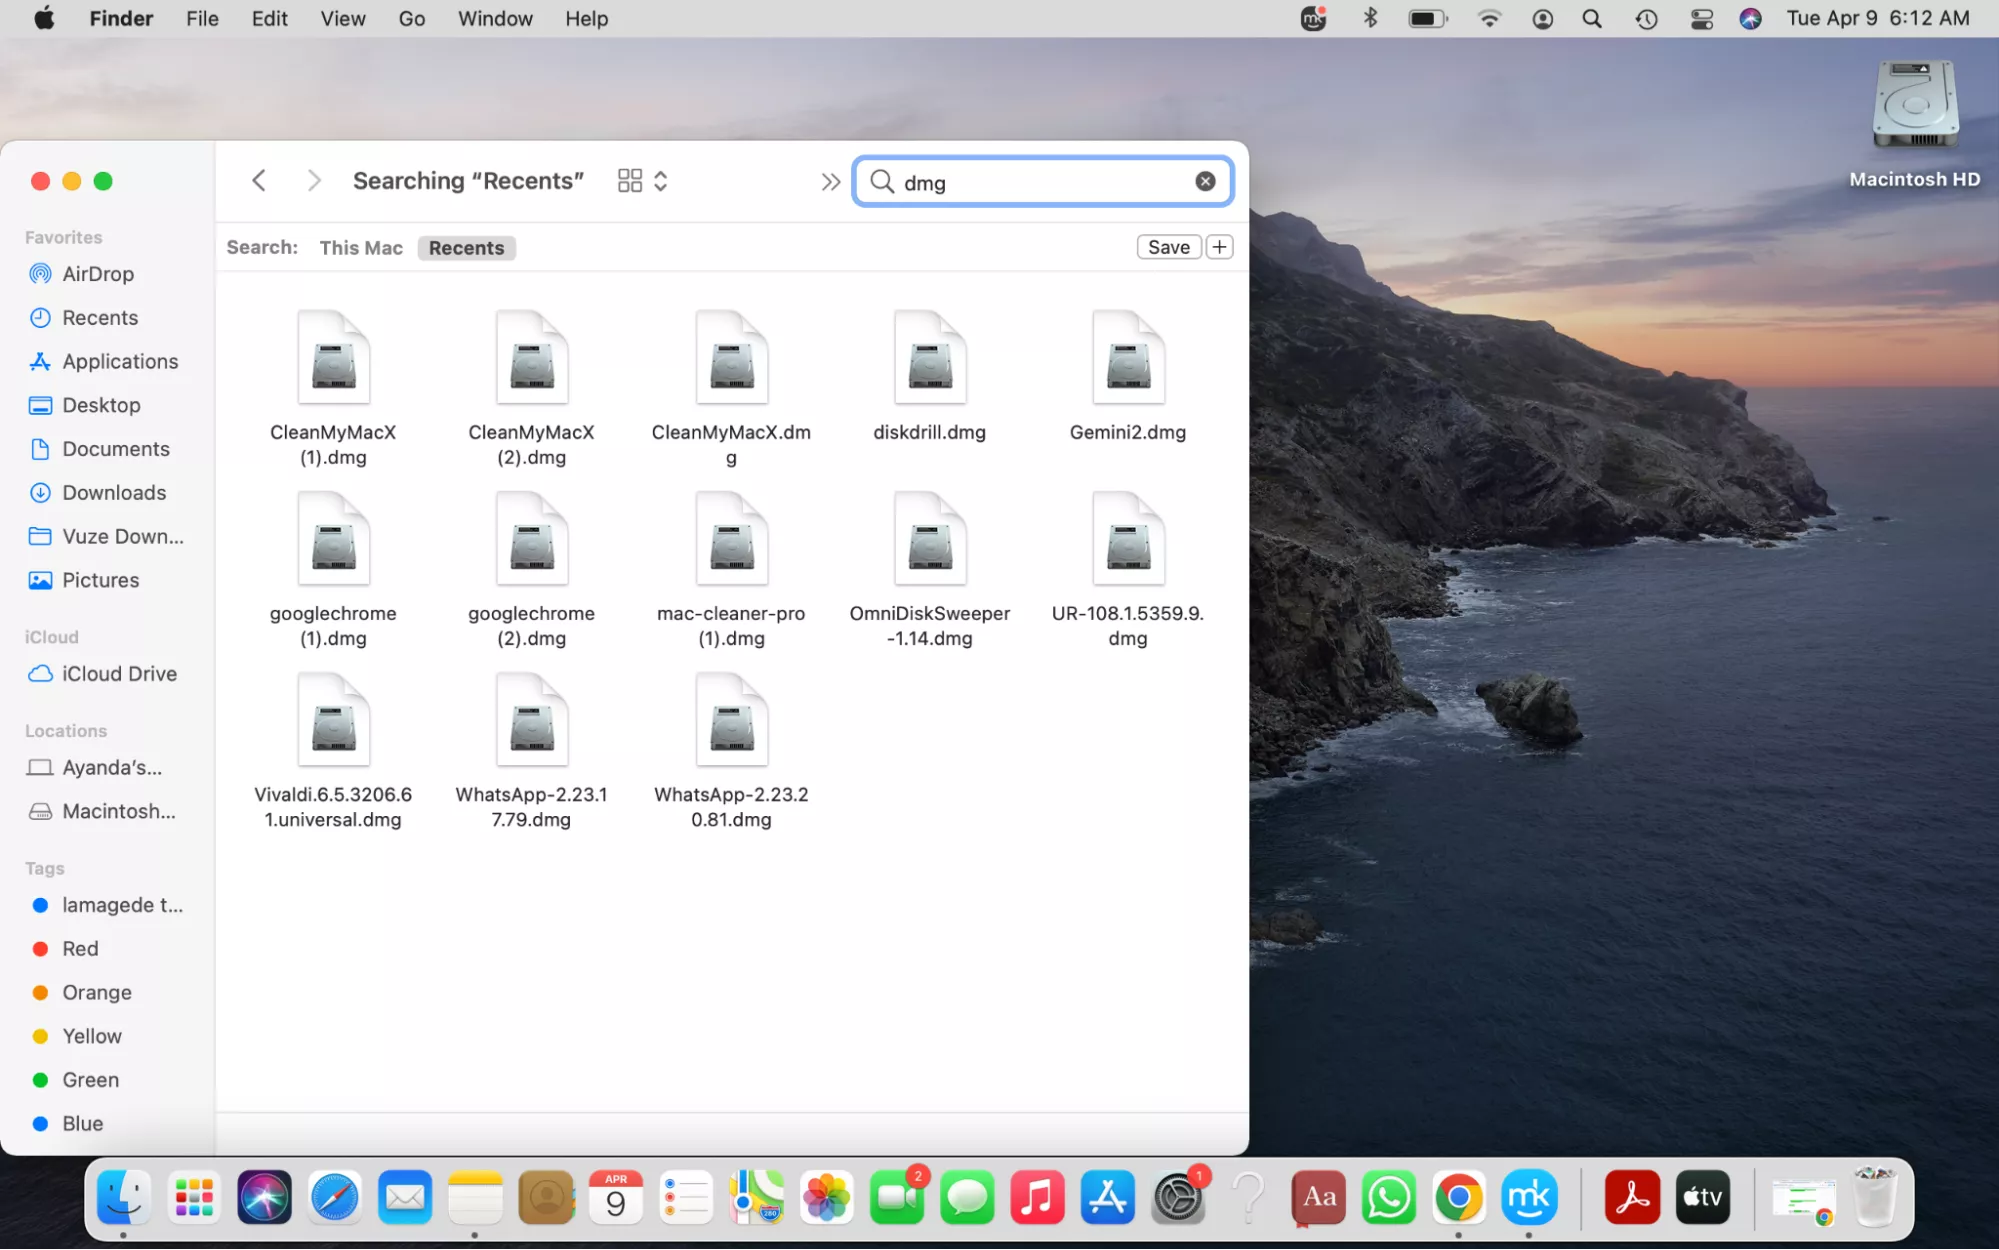Open Control Center in menu bar
The width and height of the screenshot is (1999, 1250).
1701,18
